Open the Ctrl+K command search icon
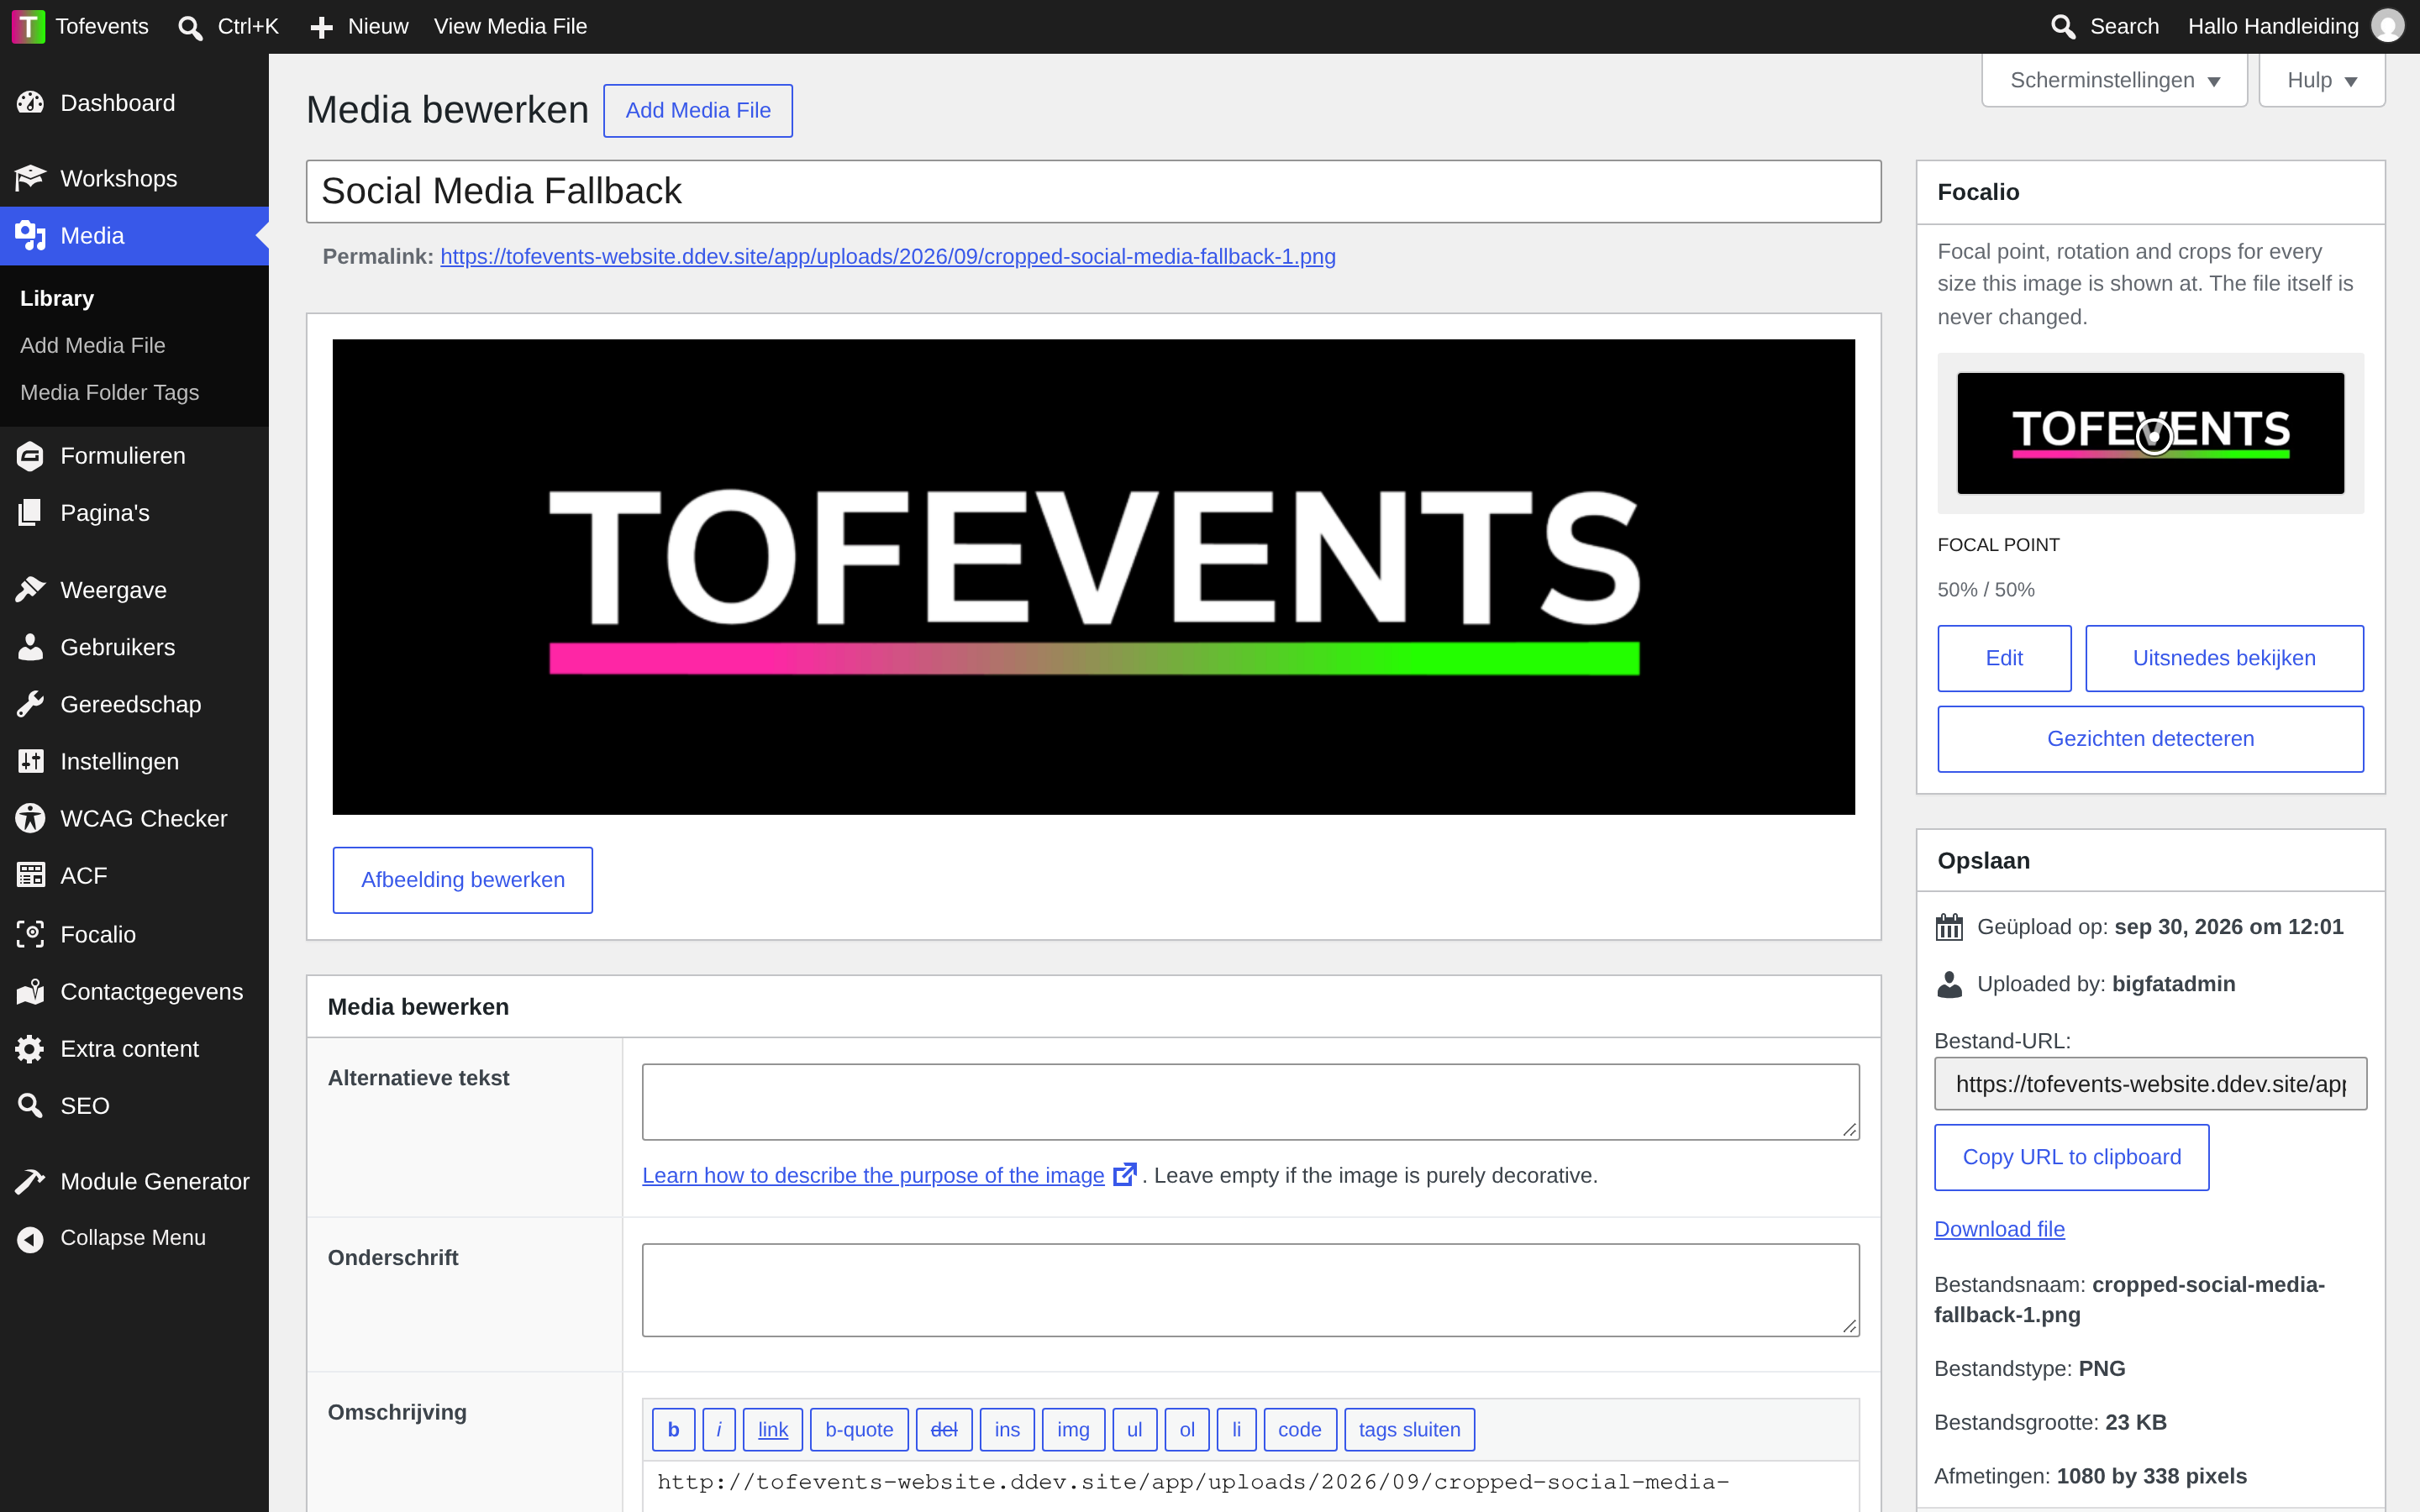Viewport: 2420px width, 1512px height. [190, 27]
